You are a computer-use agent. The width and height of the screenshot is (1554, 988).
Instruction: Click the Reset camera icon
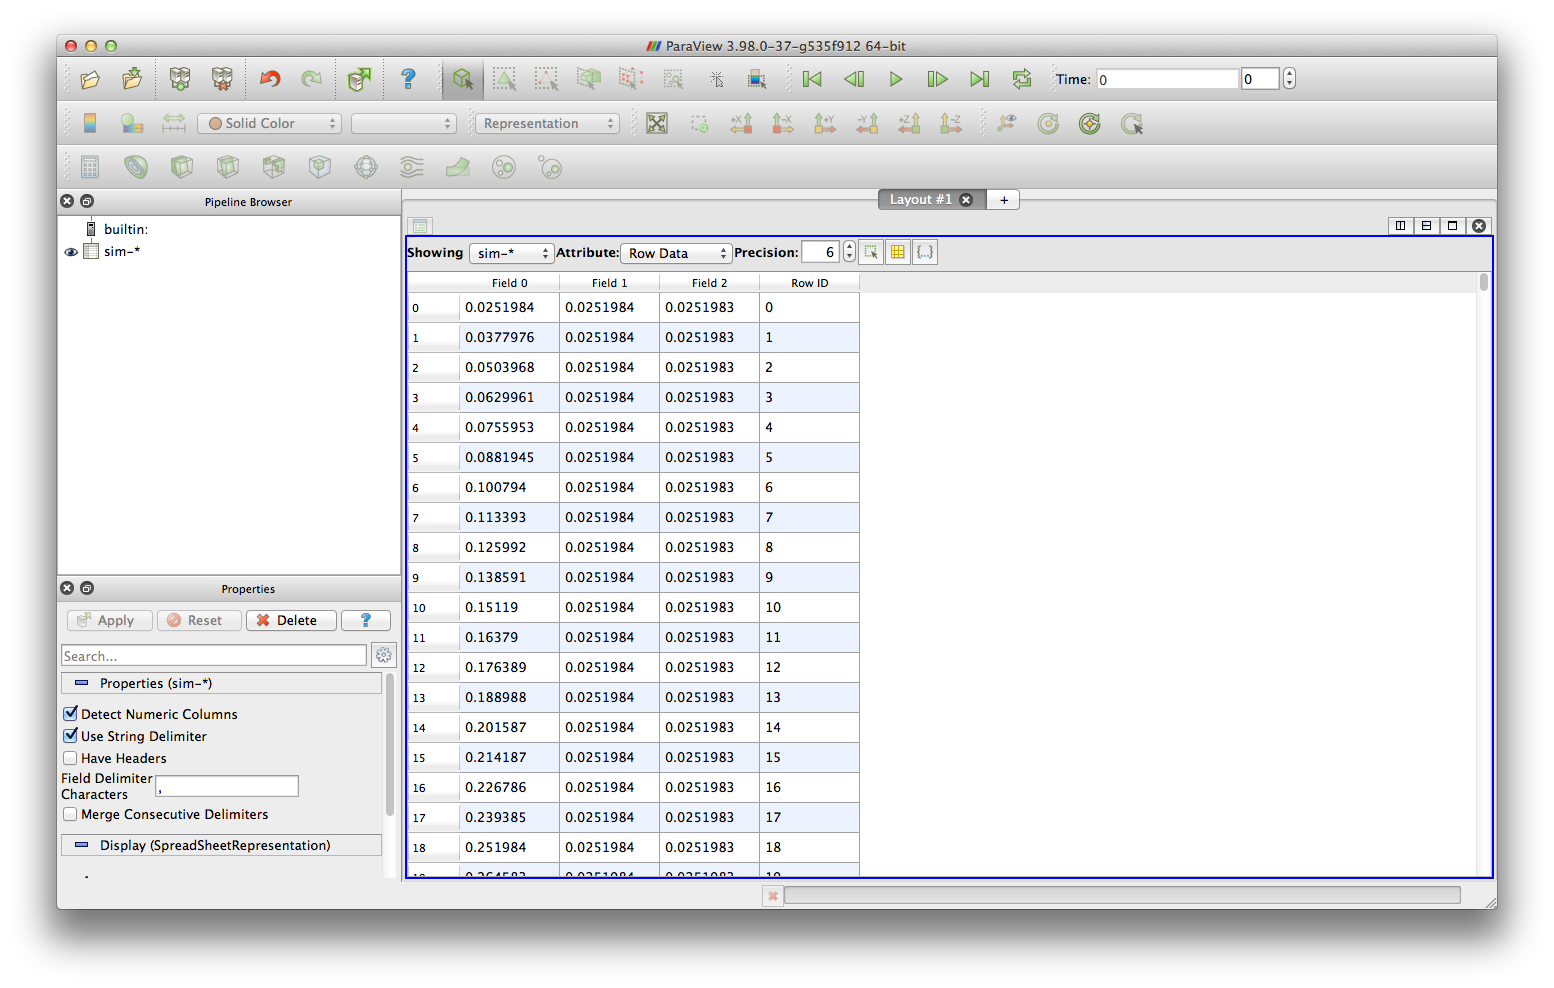click(657, 124)
